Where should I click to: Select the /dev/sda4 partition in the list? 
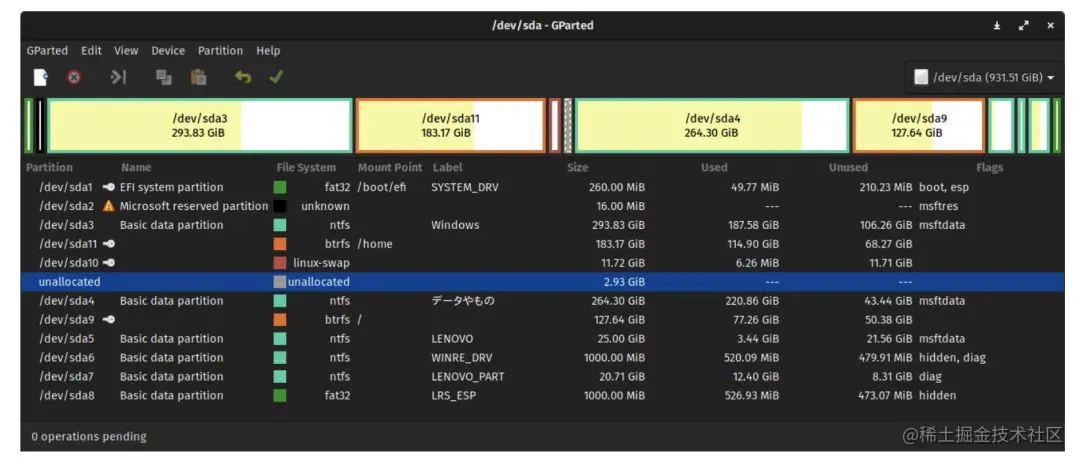click(543, 301)
